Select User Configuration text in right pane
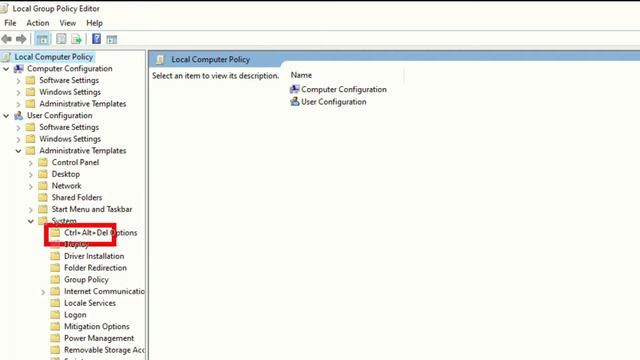 point(333,102)
